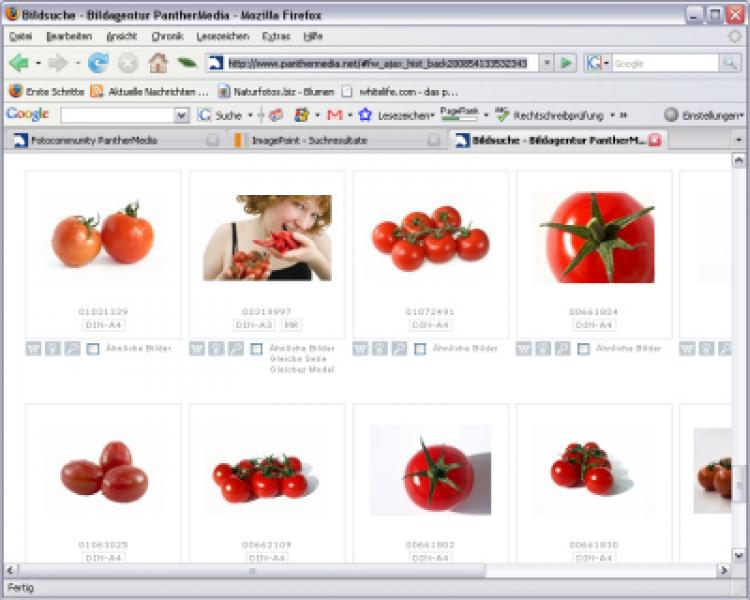750x600 pixels.
Task: Click the magnifier icon under image 00319997
Action: 235,349
